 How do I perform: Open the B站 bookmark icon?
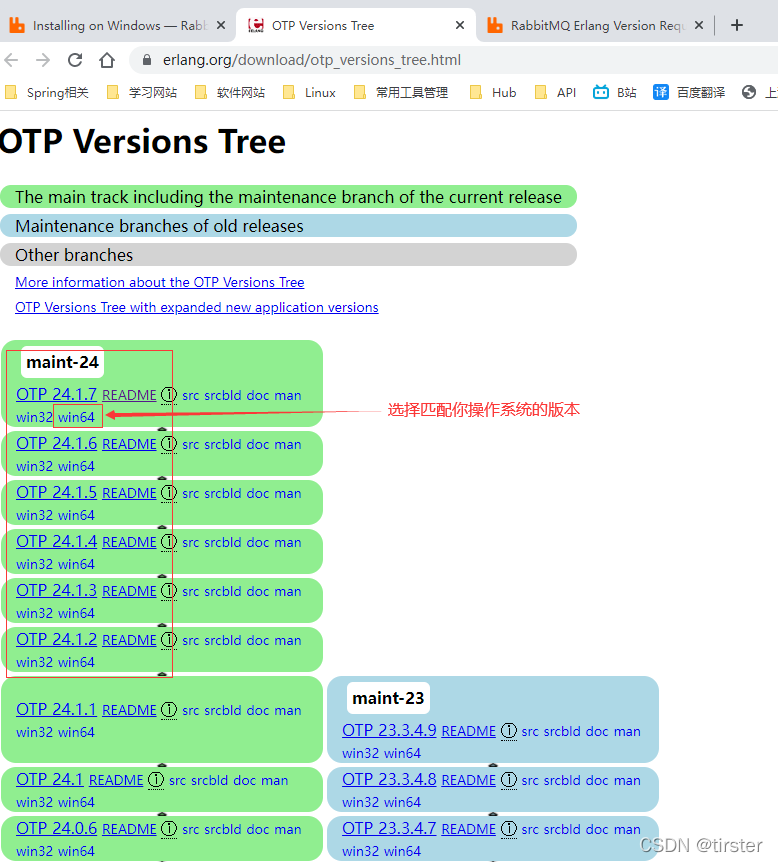[601, 92]
